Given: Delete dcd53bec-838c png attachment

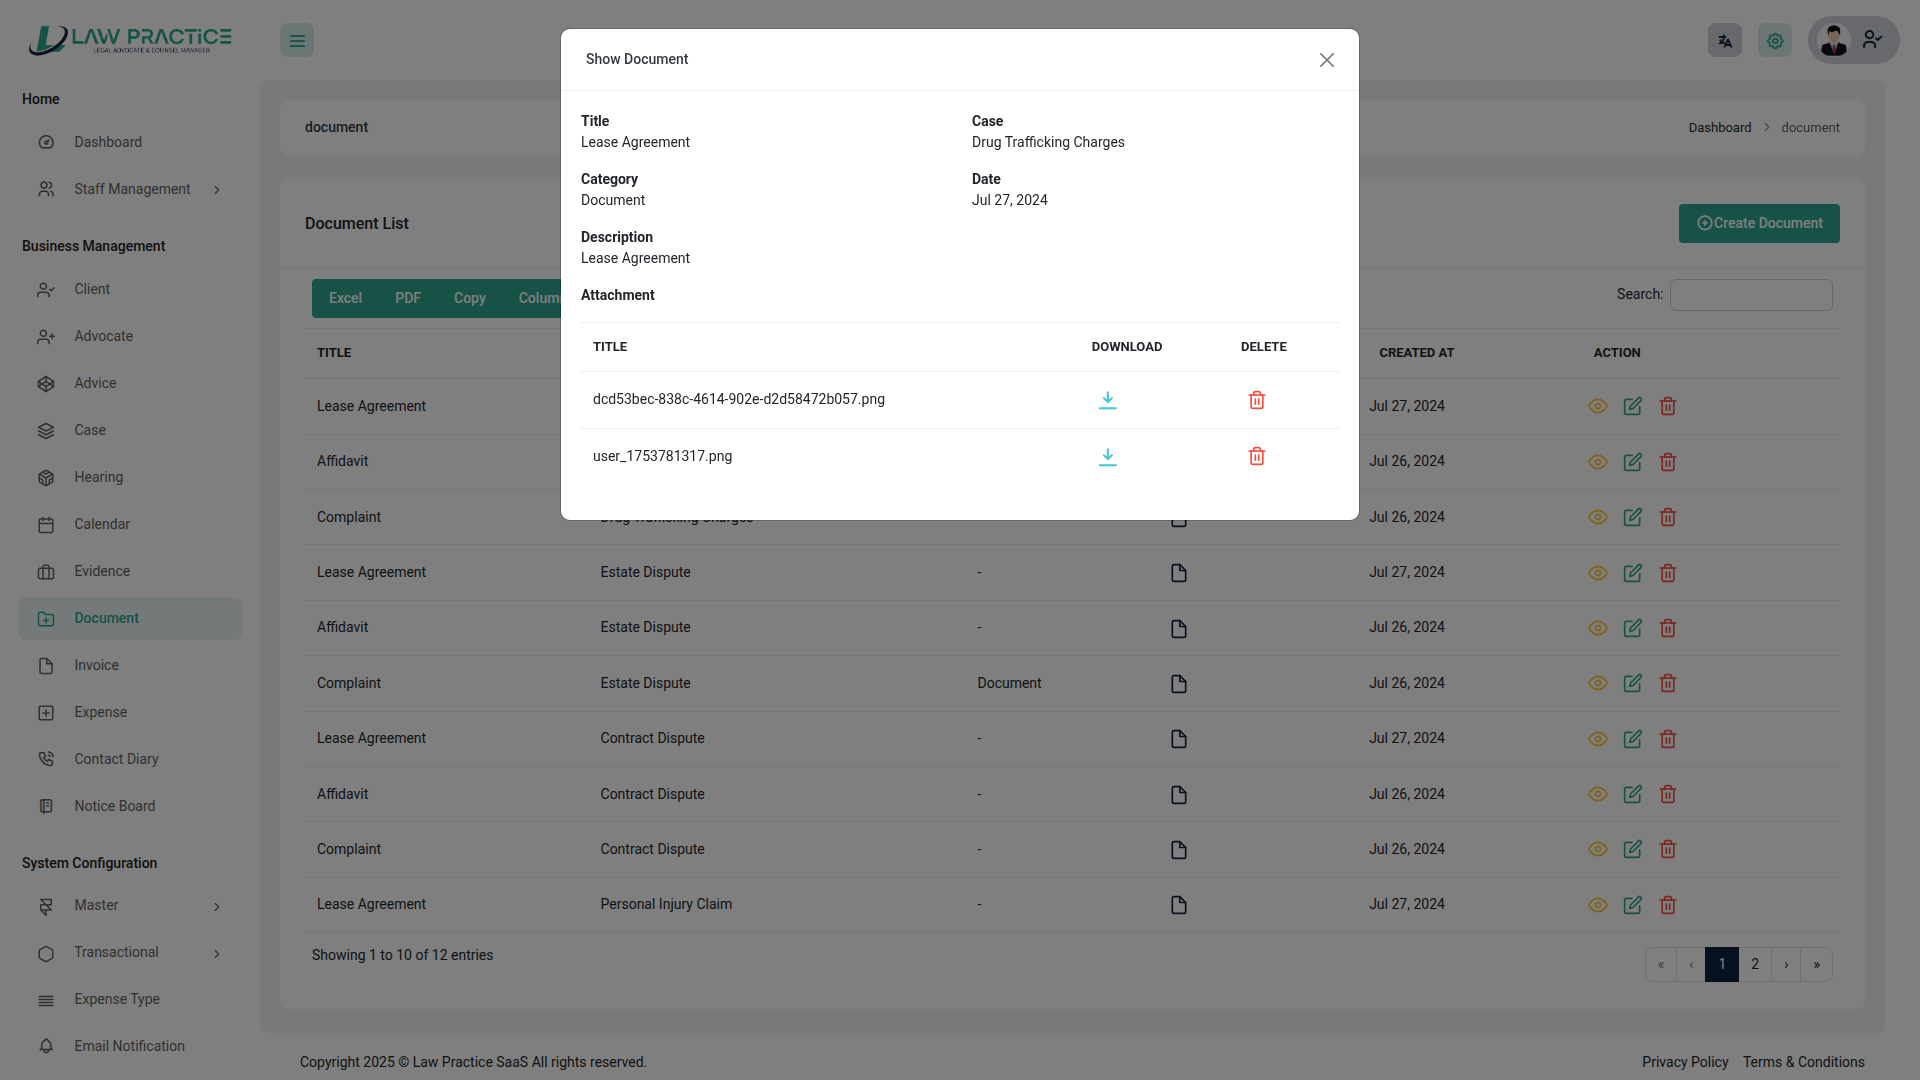Looking at the screenshot, I should [1257, 400].
